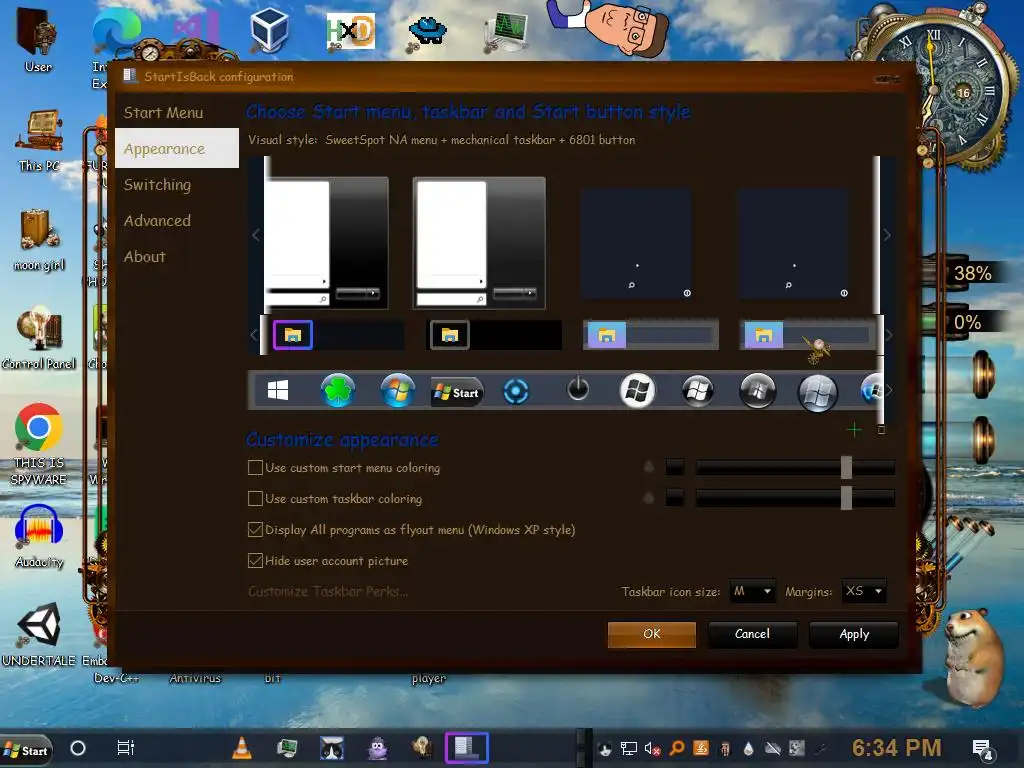The image size is (1024, 768).
Task: Enable Use custom taskbar coloring
Action: [255, 498]
